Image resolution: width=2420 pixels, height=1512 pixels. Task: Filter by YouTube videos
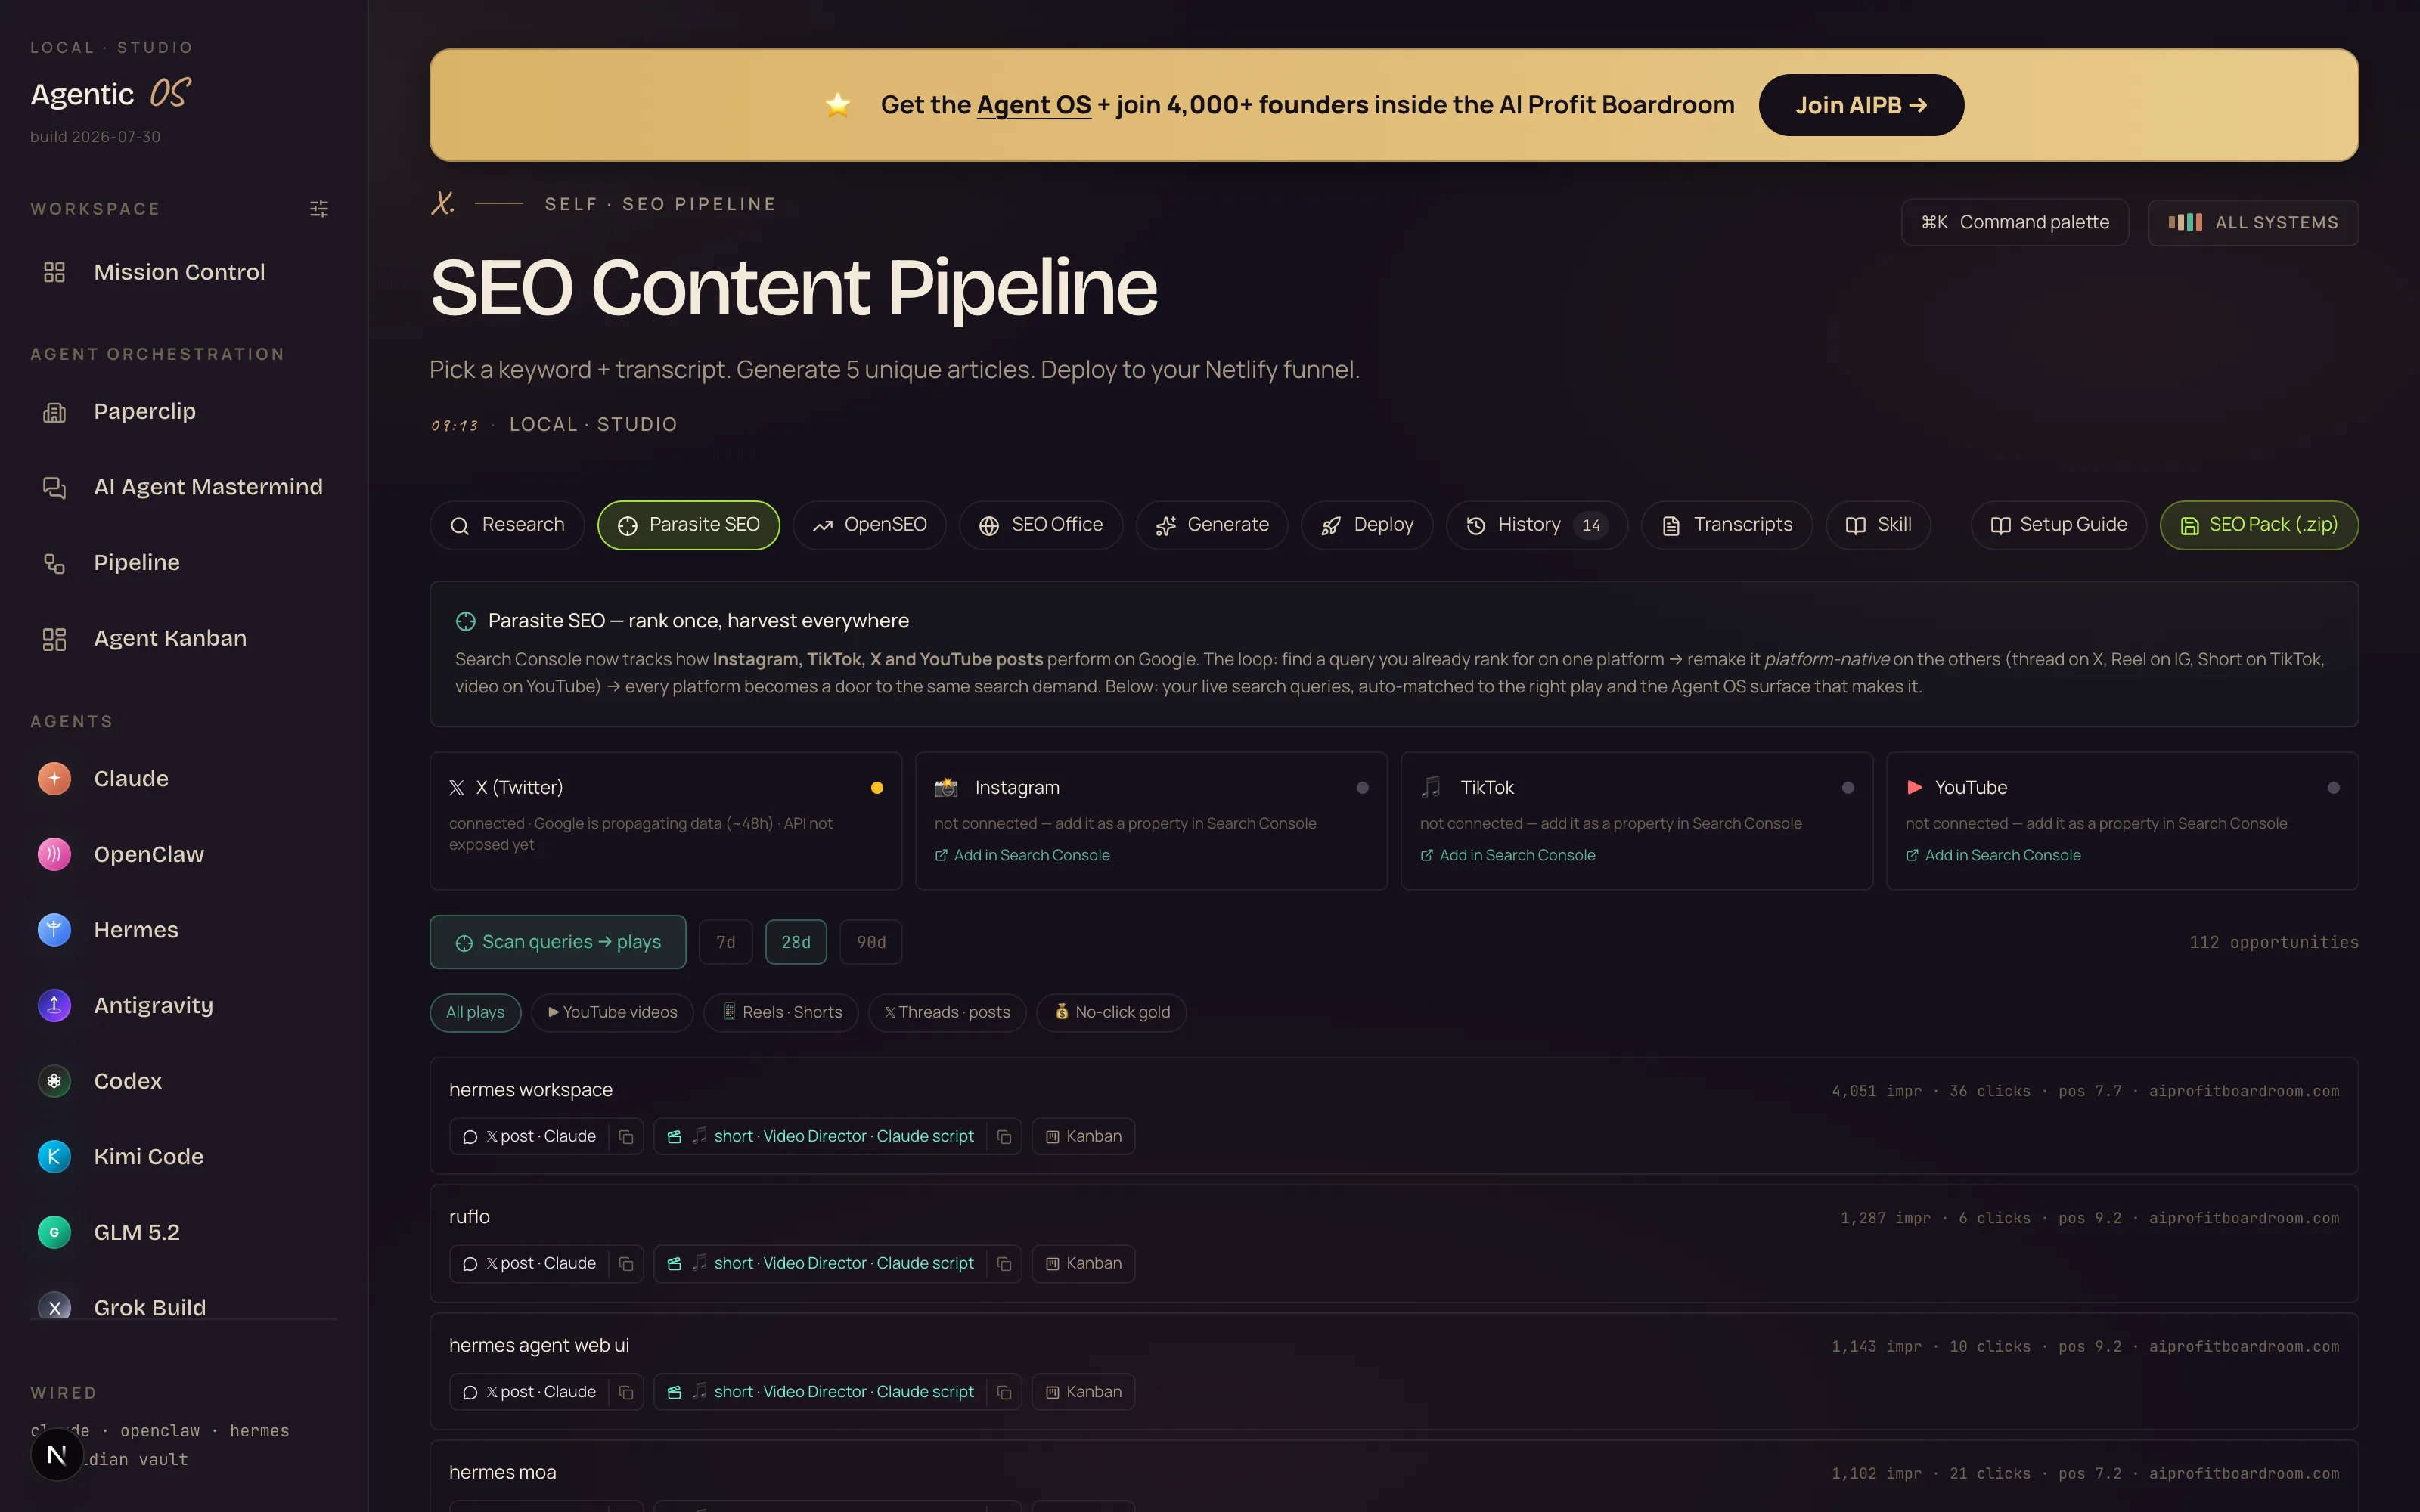tap(612, 1012)
